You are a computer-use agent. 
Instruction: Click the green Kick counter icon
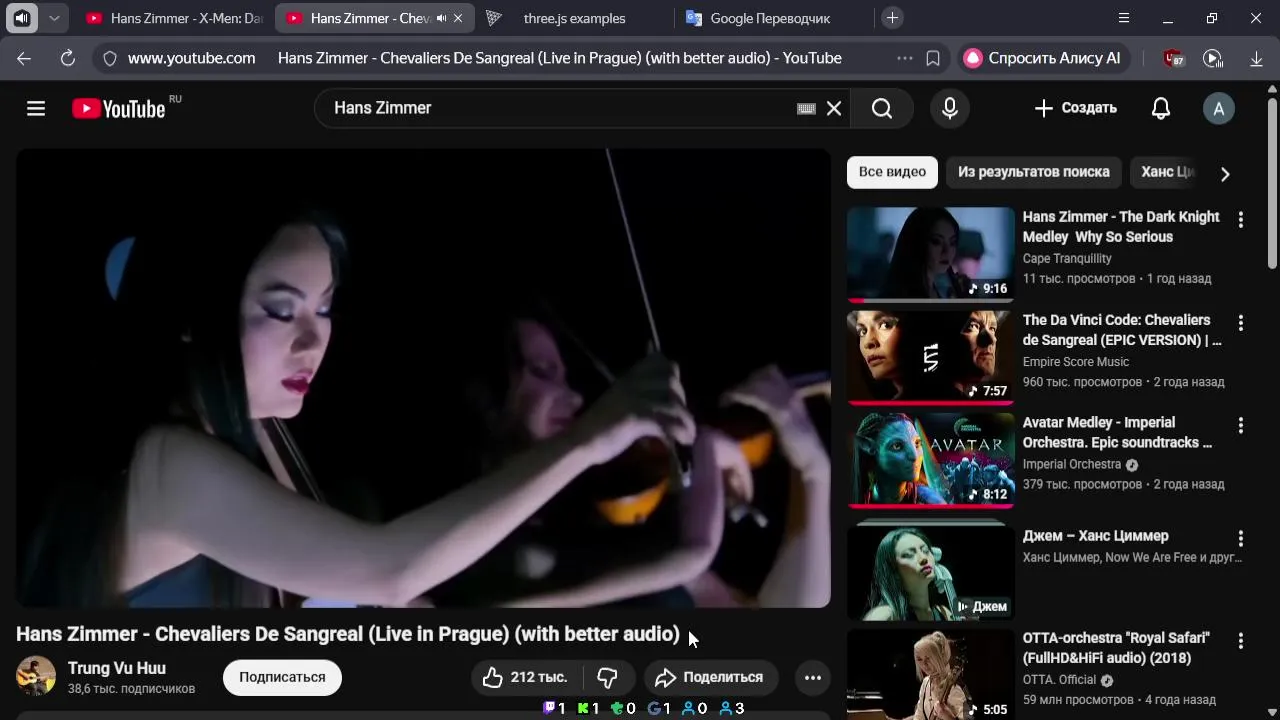click(583, 708)
